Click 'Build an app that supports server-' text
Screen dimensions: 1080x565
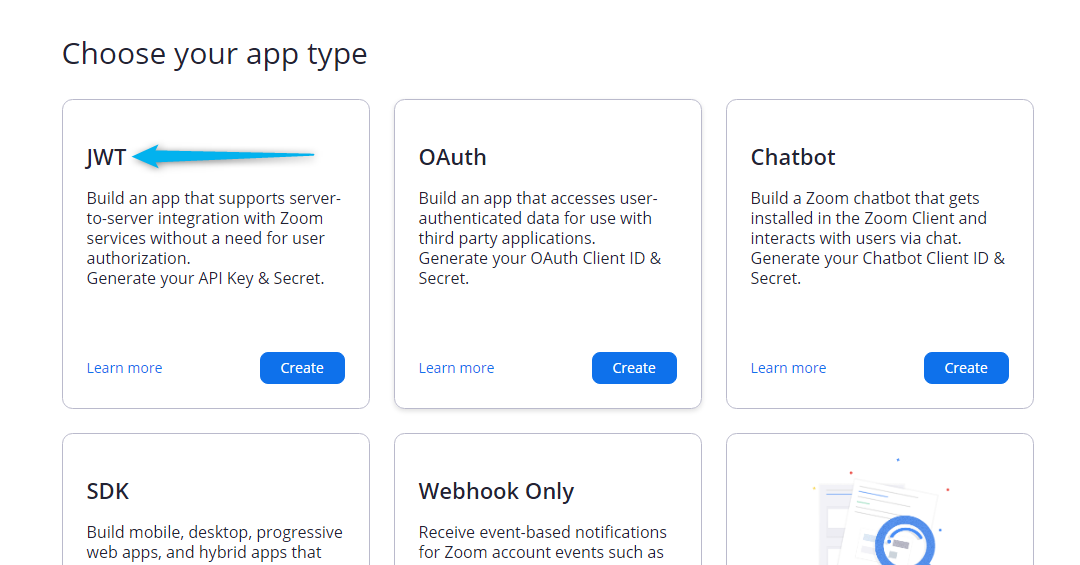[214, 198]
